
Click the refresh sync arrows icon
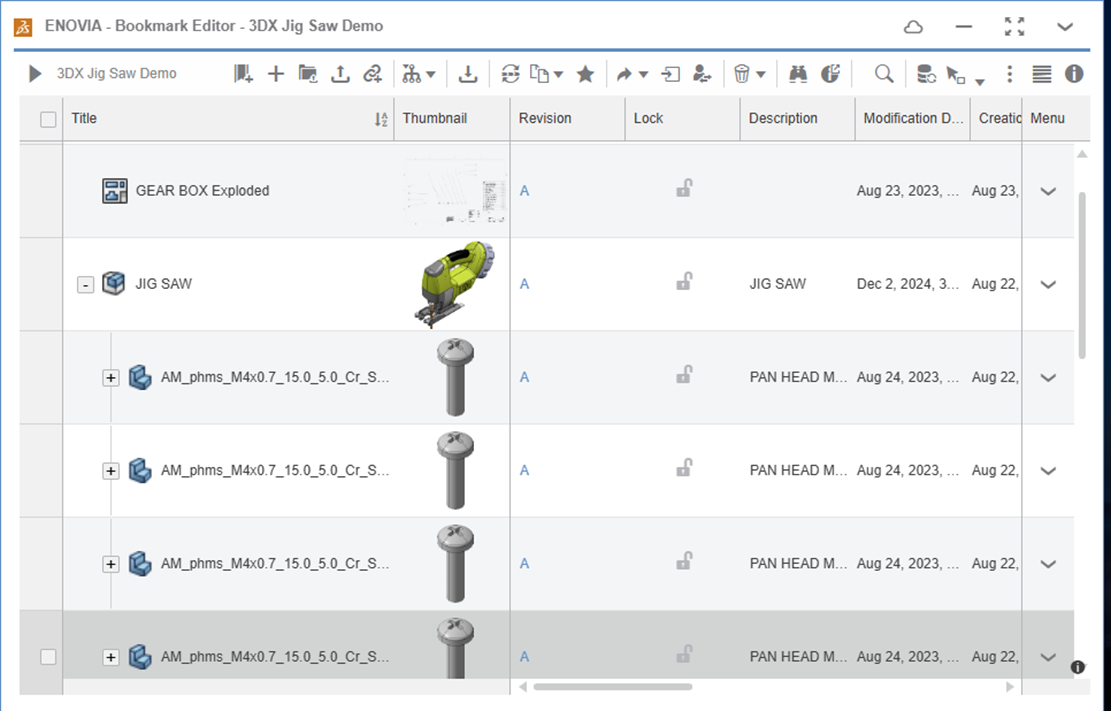click(x=510, y=74)
